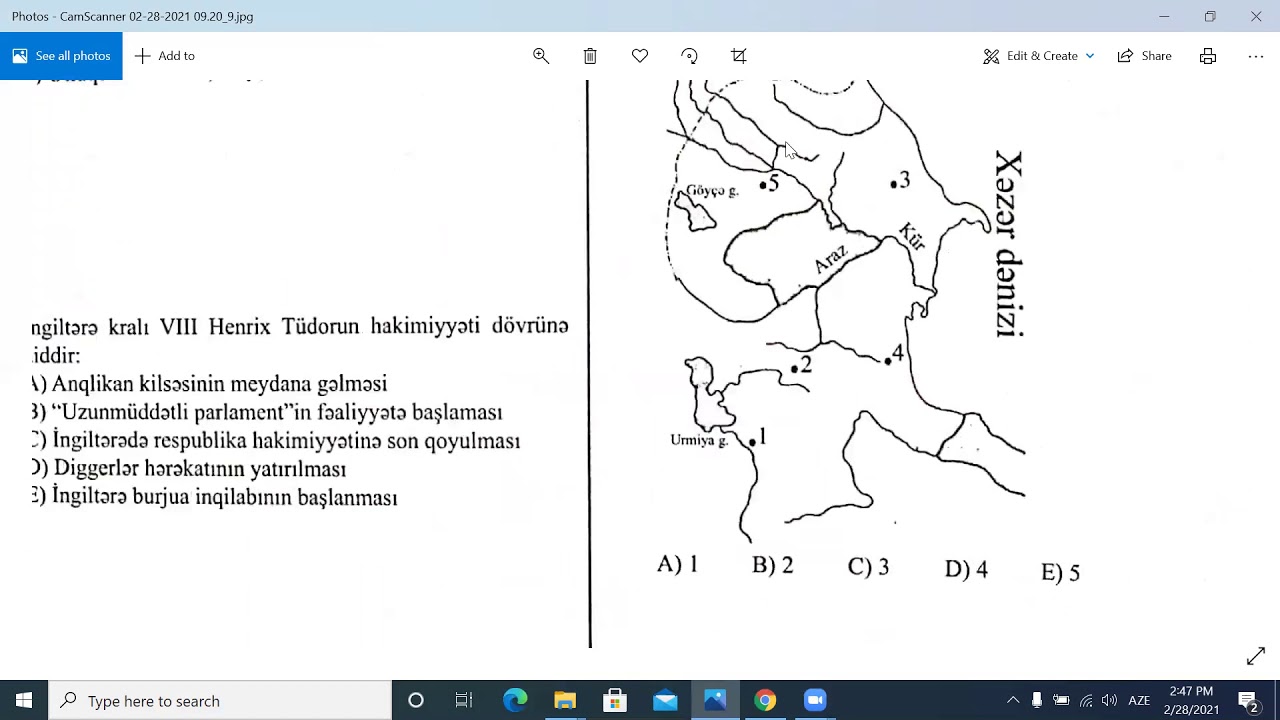The width and height of the screenshot is (1280, 720).
Task: Open network Wi-Fi settings icon
Action: (x=1086, y=700)
